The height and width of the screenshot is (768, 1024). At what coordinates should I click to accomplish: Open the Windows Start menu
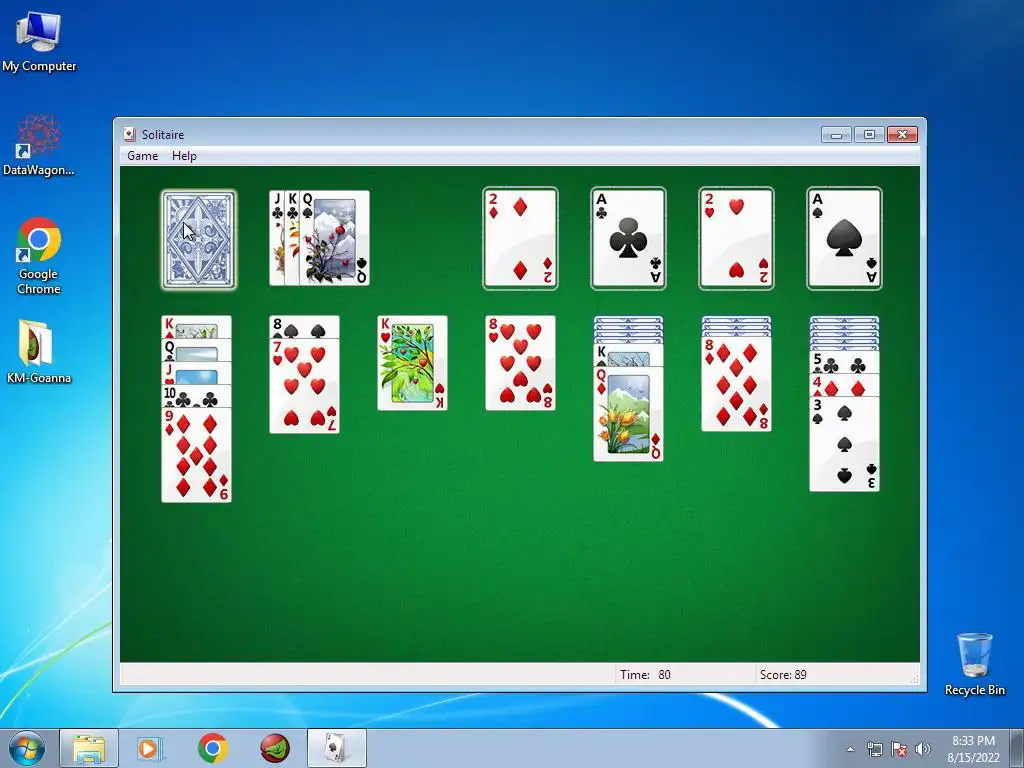(x=27, y=748)
